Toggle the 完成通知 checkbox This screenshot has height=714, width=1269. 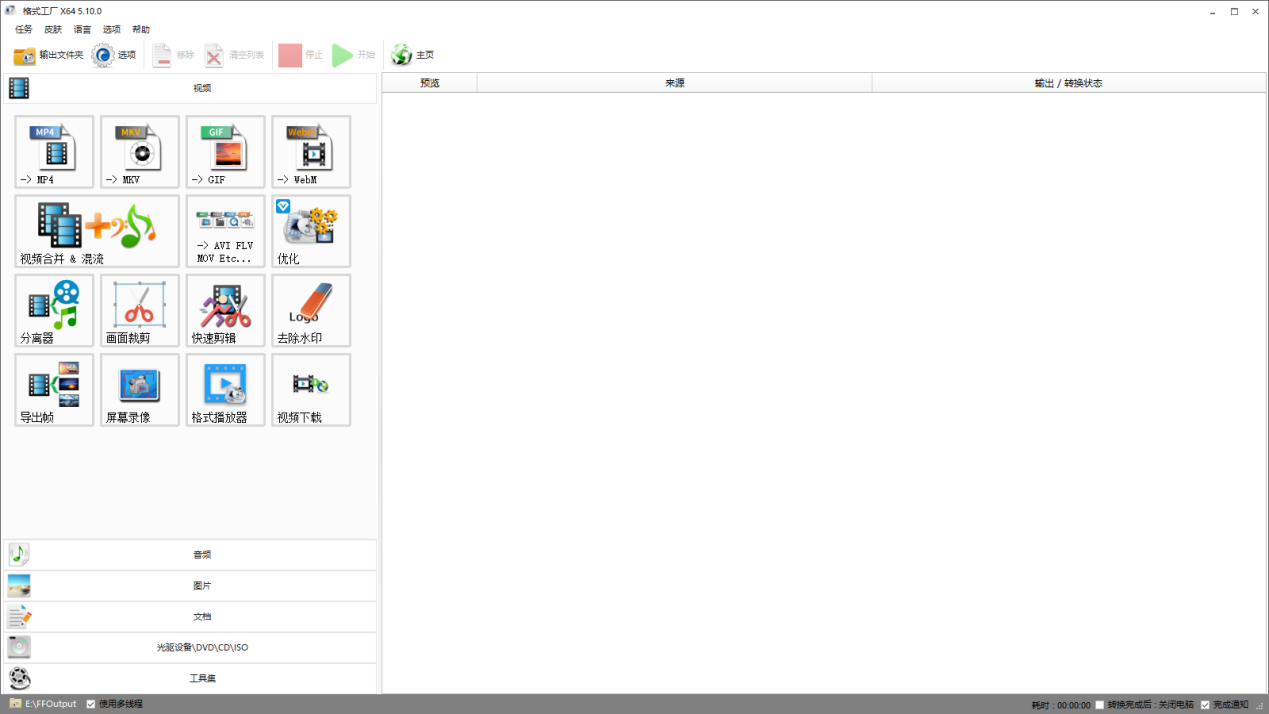(x=1205, y=705)
